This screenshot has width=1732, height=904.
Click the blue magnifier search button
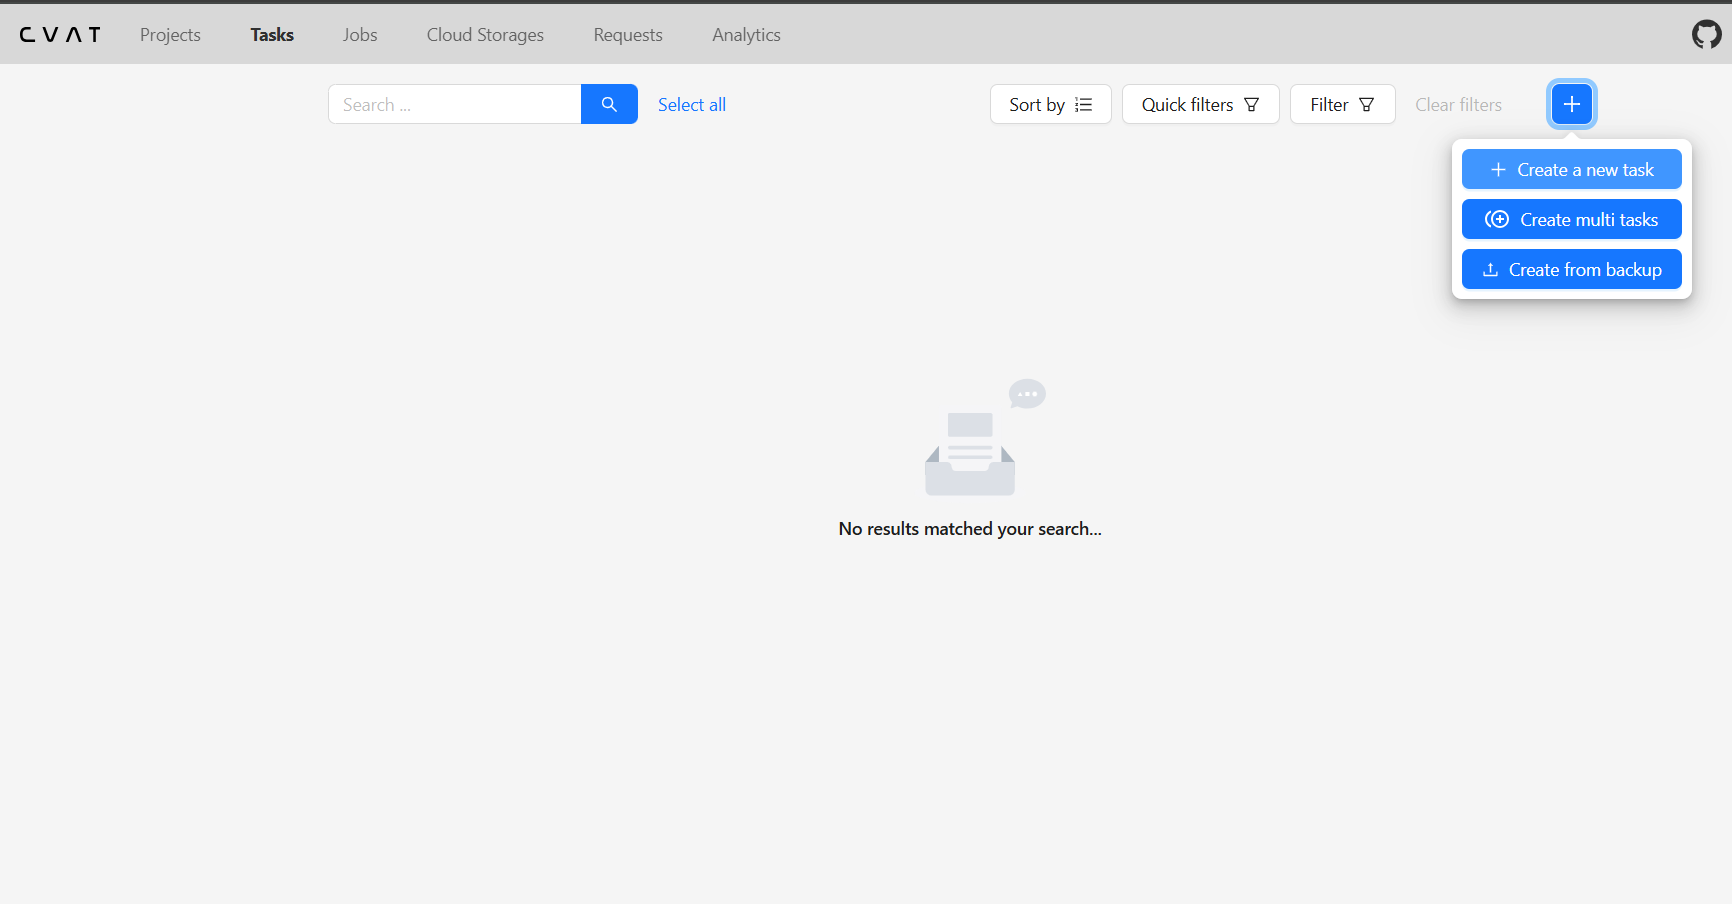pyautogui.click(x=609, y=104)
